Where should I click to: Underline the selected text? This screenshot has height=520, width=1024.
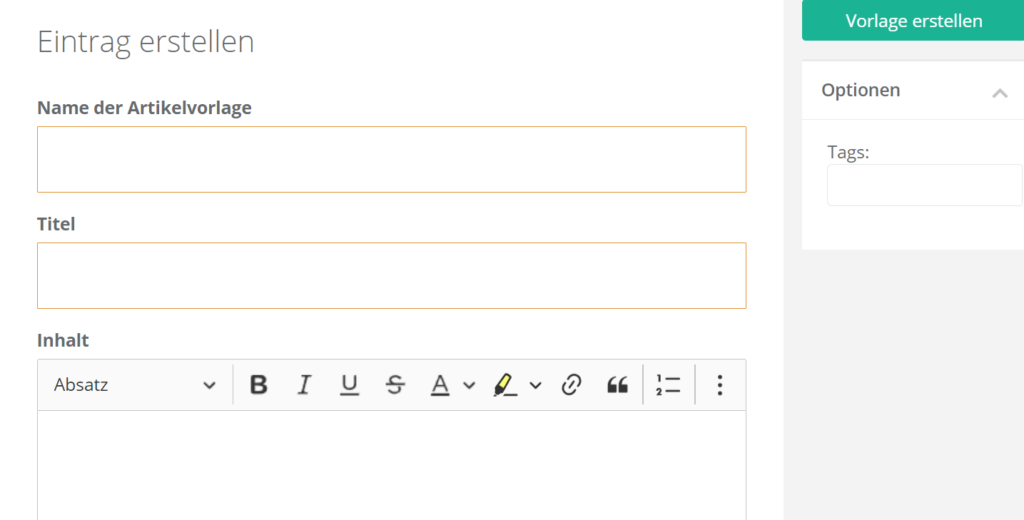pos(349,385)
